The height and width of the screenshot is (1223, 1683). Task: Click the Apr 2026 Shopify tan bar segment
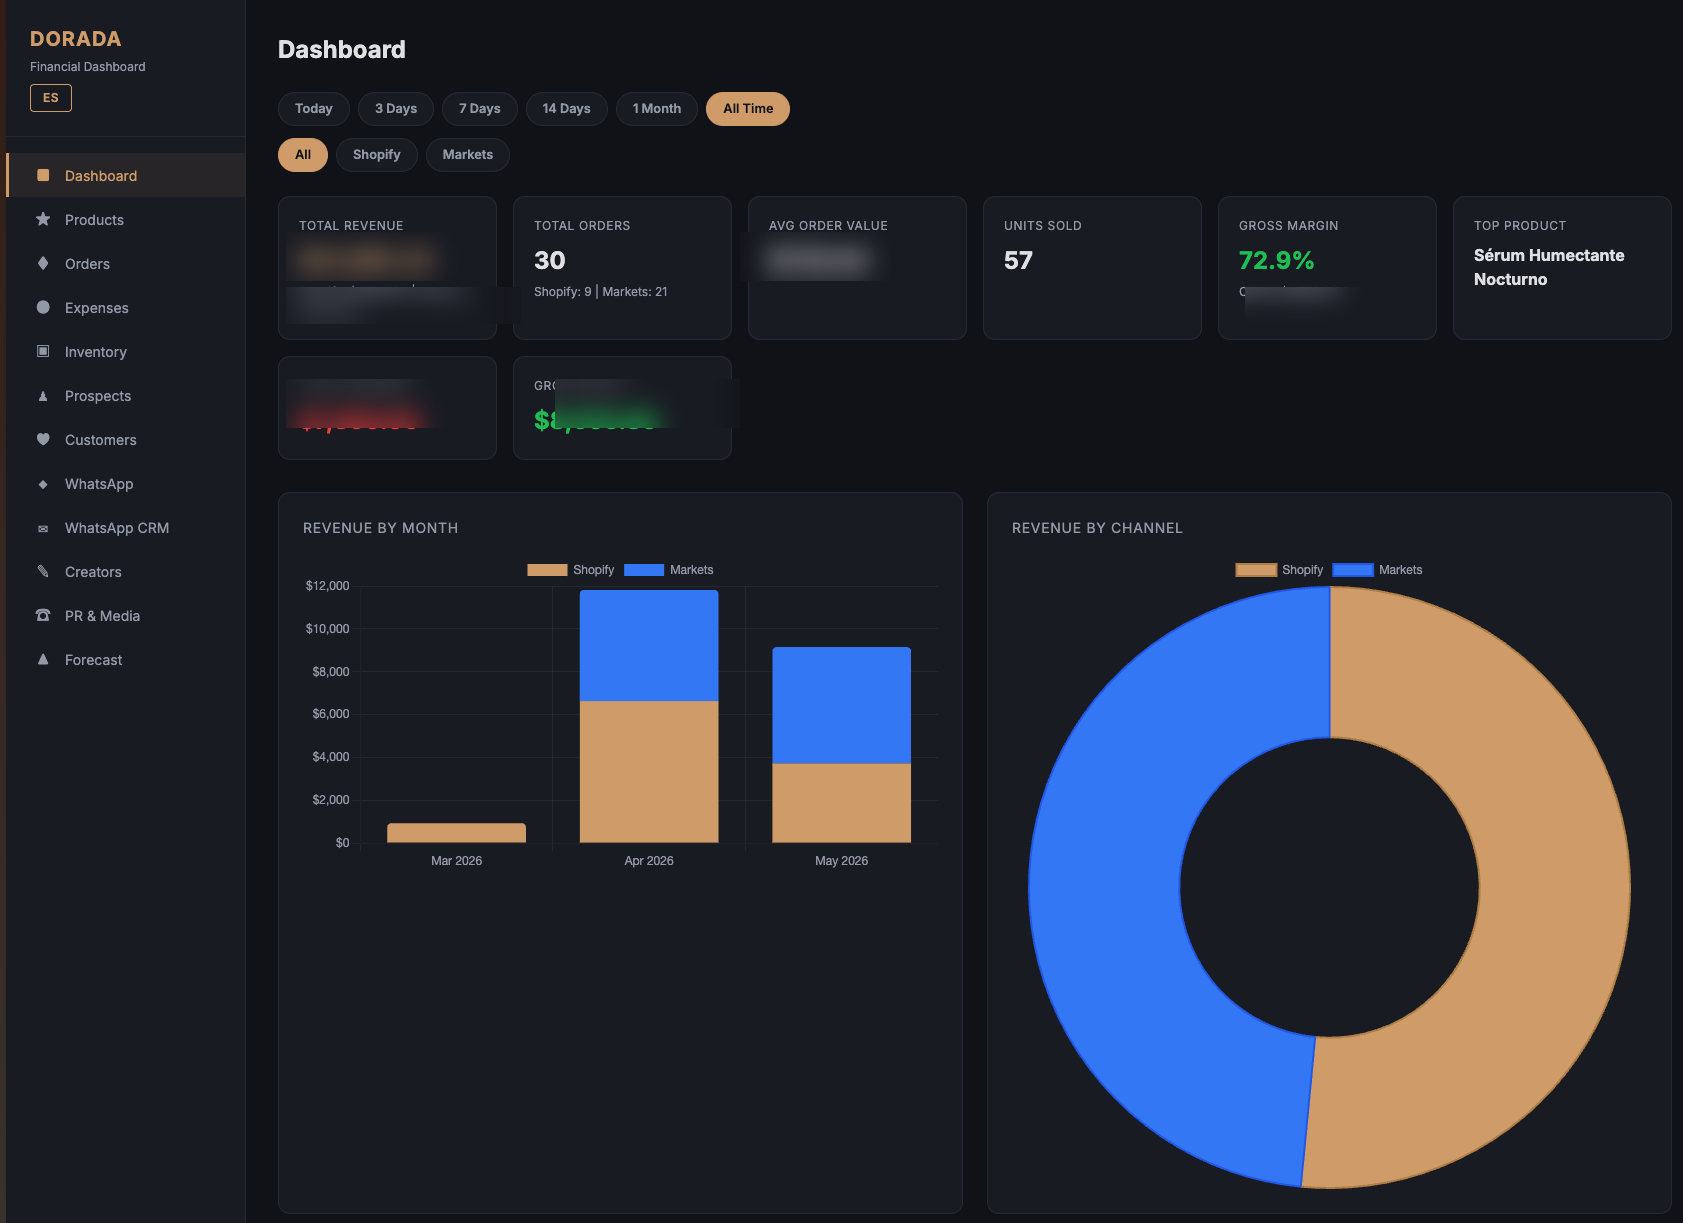click(649, 772)
